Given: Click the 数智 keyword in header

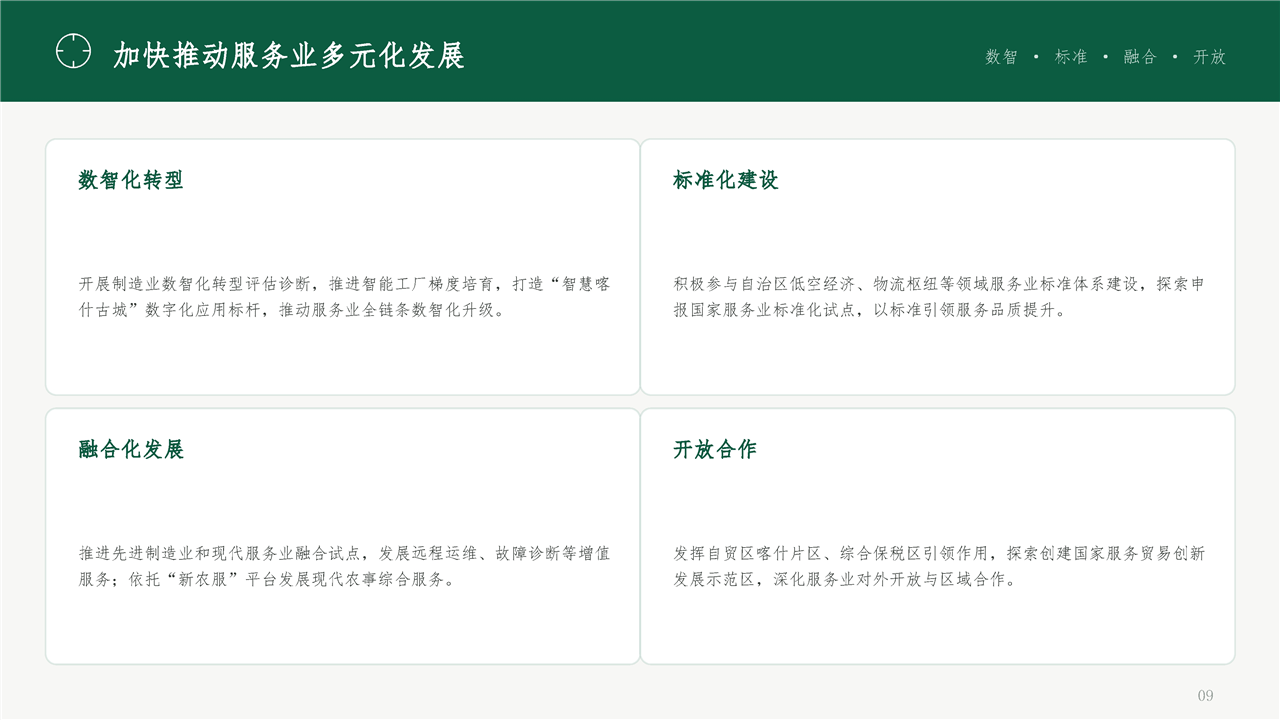Looking at the screenshot, I should point(1001,57).
